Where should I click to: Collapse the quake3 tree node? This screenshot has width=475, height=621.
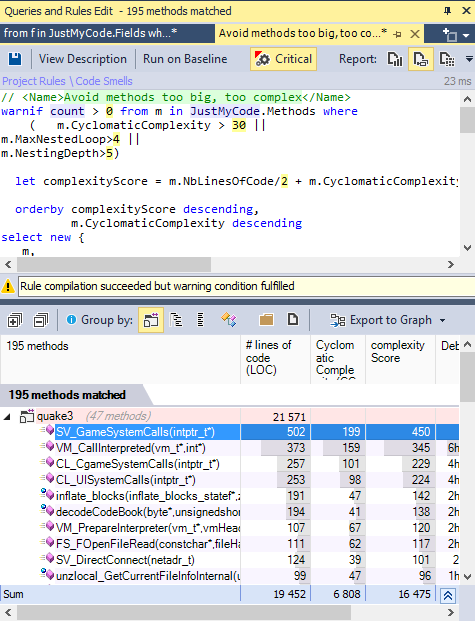point(7,417)
